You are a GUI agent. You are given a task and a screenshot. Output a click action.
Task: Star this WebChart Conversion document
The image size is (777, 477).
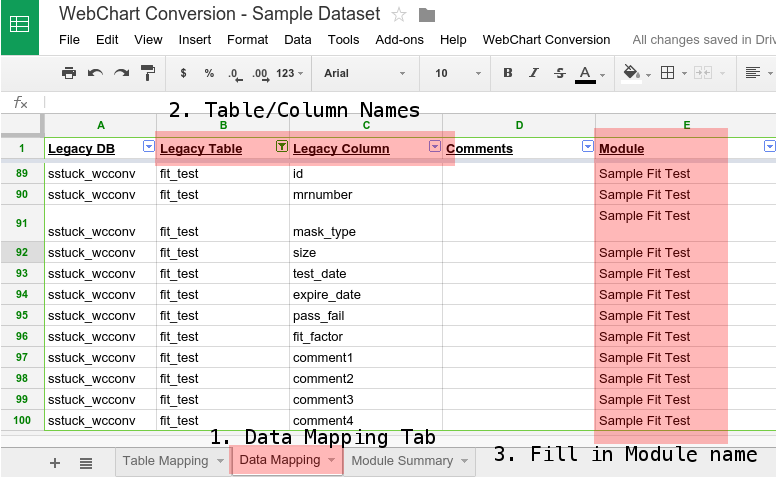[x=399, y=14]
